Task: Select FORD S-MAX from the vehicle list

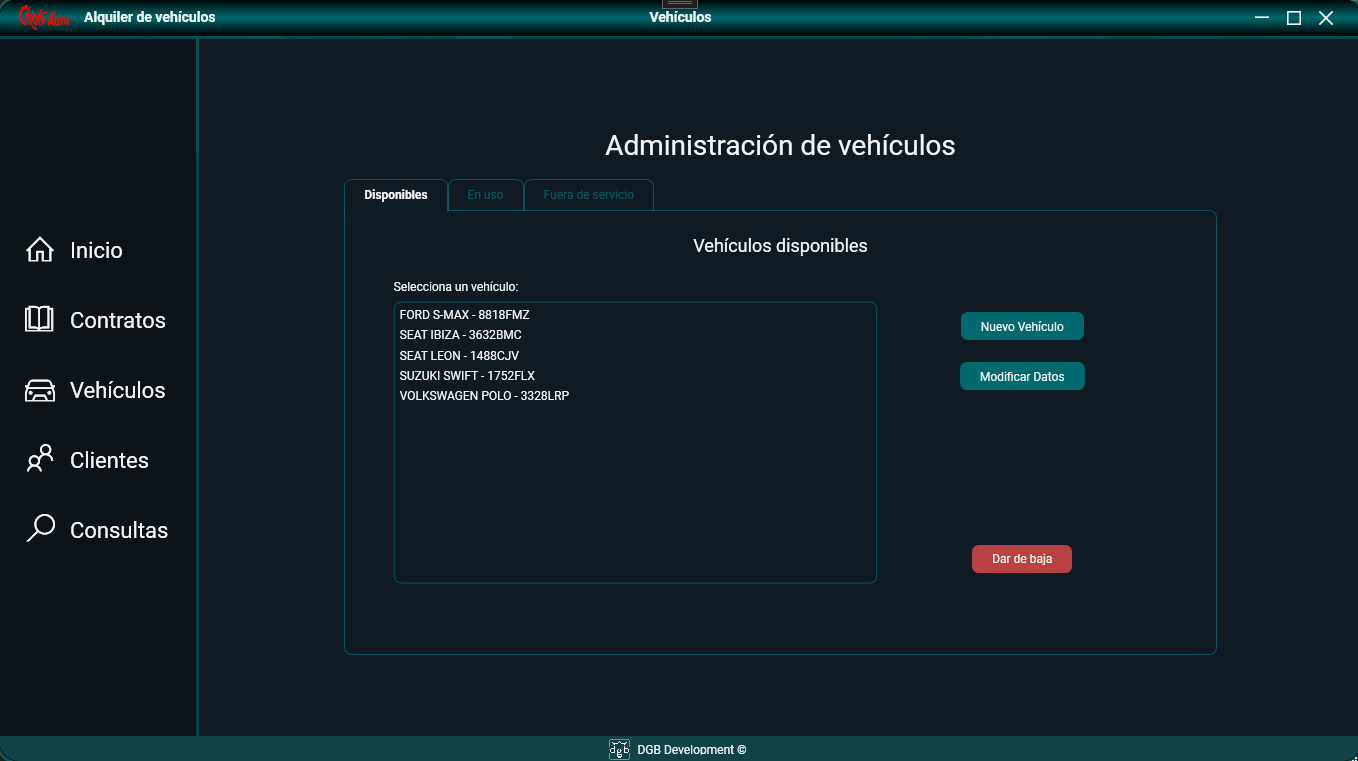Action: click(464, 314)
